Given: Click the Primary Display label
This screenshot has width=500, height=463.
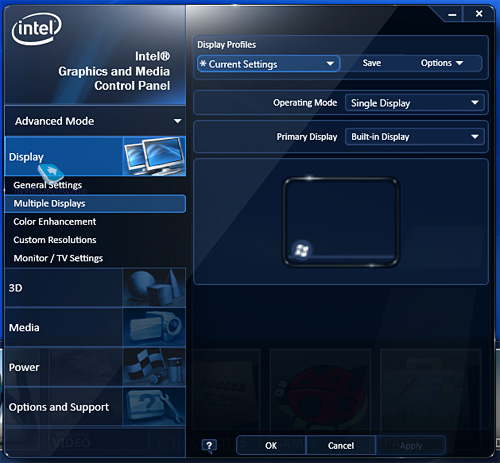Looking at the screenshot, I should 307,137.
